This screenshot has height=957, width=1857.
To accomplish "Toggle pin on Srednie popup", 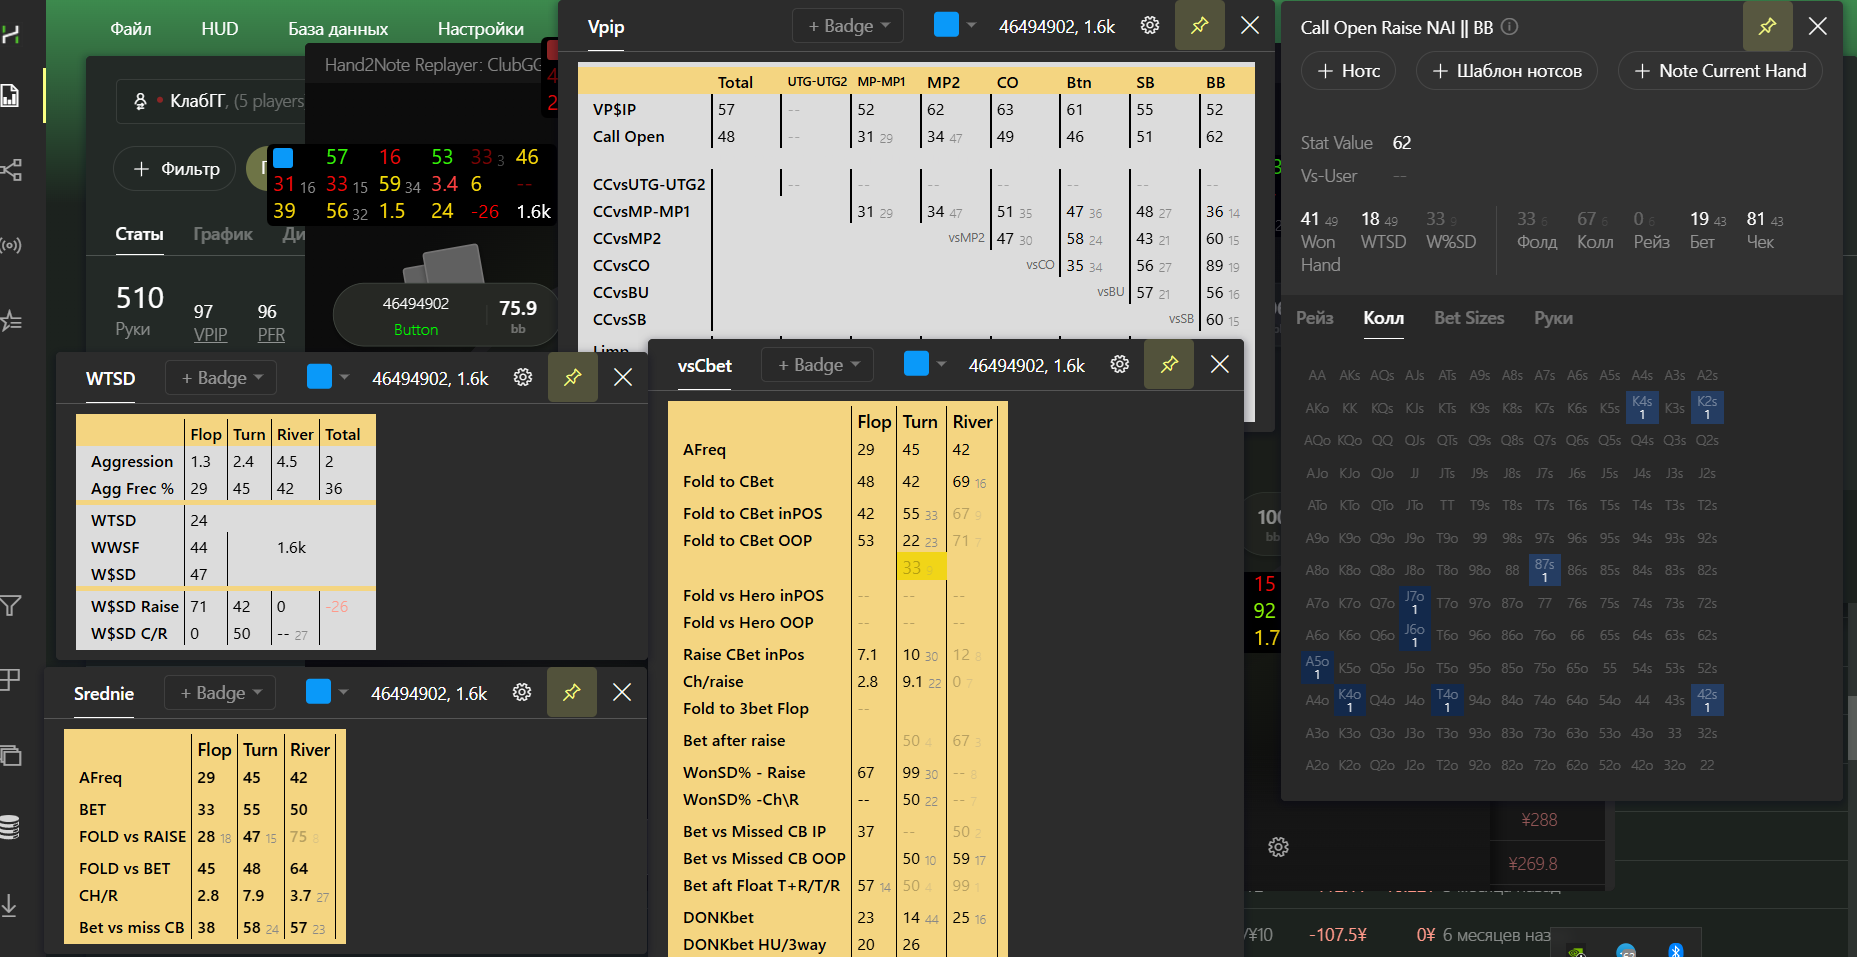I will pyautogui.click(x=572, y=692).
